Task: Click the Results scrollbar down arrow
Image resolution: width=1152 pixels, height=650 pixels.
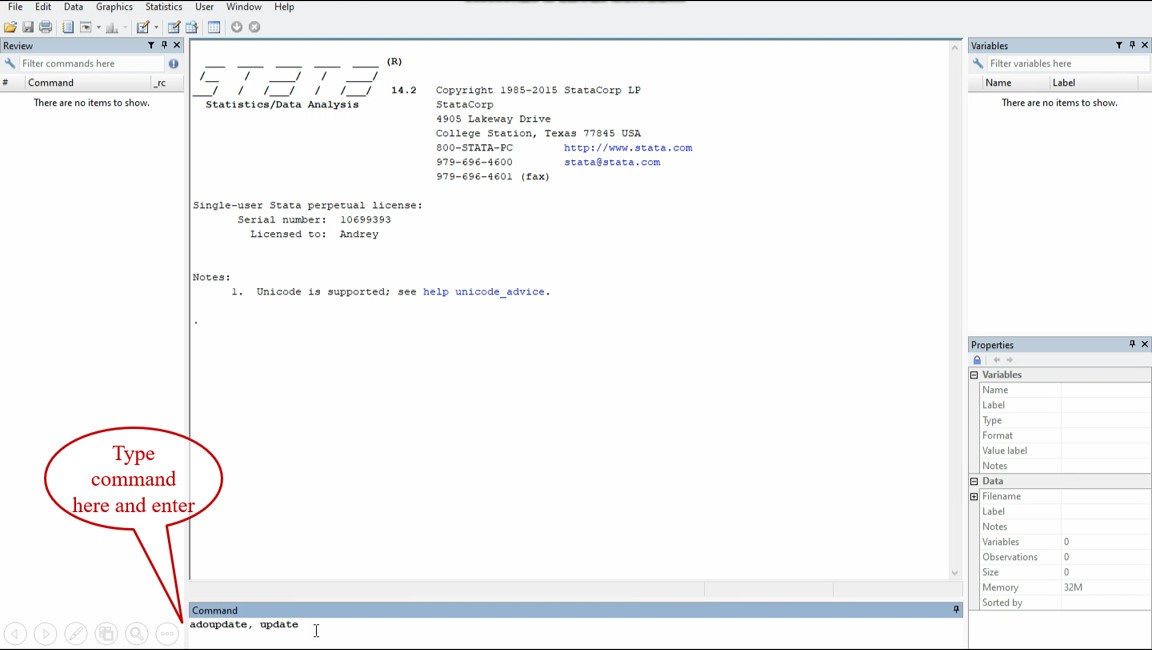Action: [954, 573]
